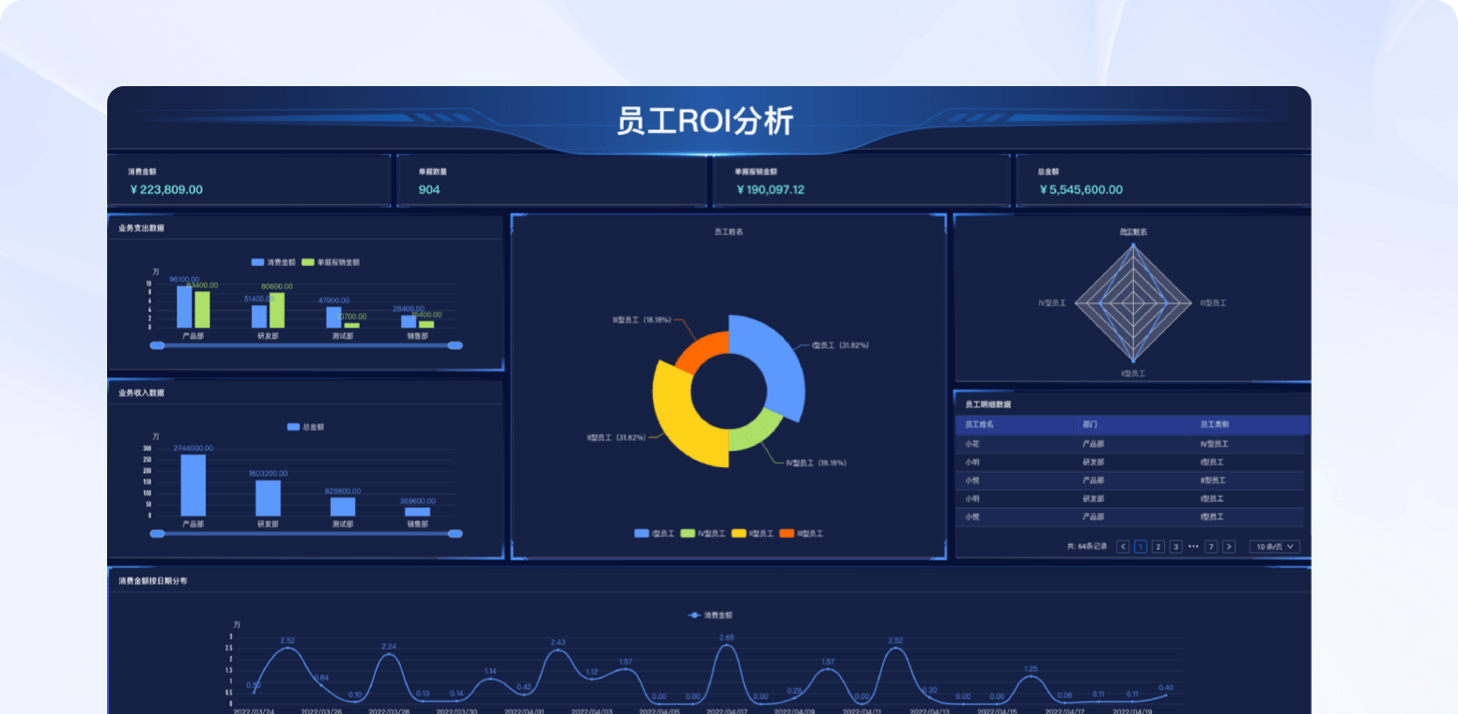Click the pagination ellipsis to jump pages
The width and height of the screenshot is (1458, 714).
[x=1193, y=547]
